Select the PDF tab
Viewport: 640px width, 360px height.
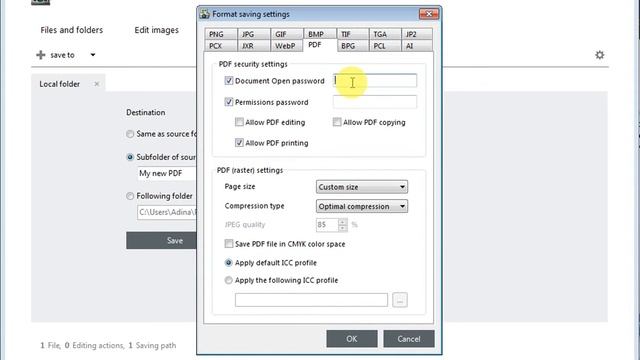pyautogui.click(x=320, y=45)
